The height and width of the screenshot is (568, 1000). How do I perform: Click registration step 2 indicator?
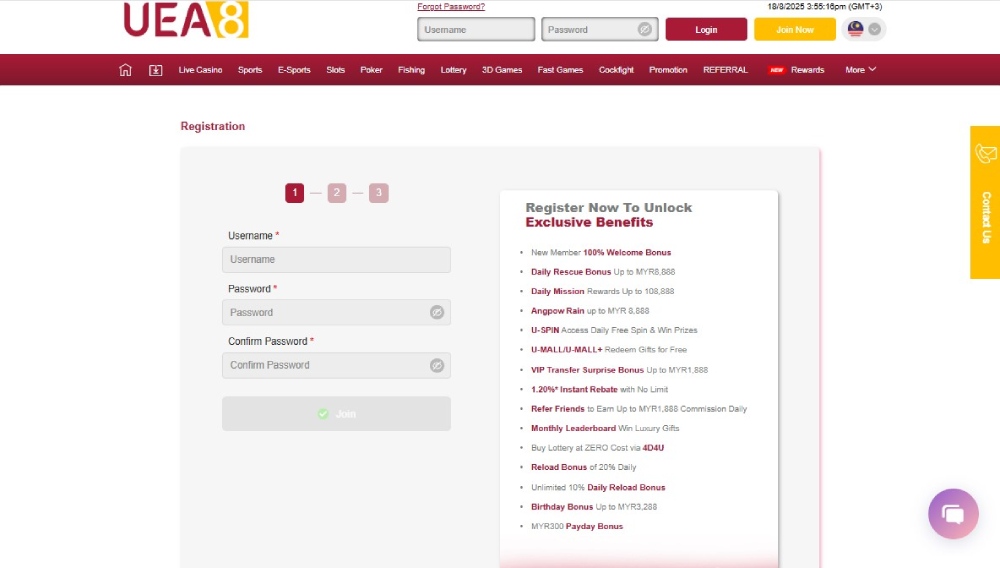(337, 193)
